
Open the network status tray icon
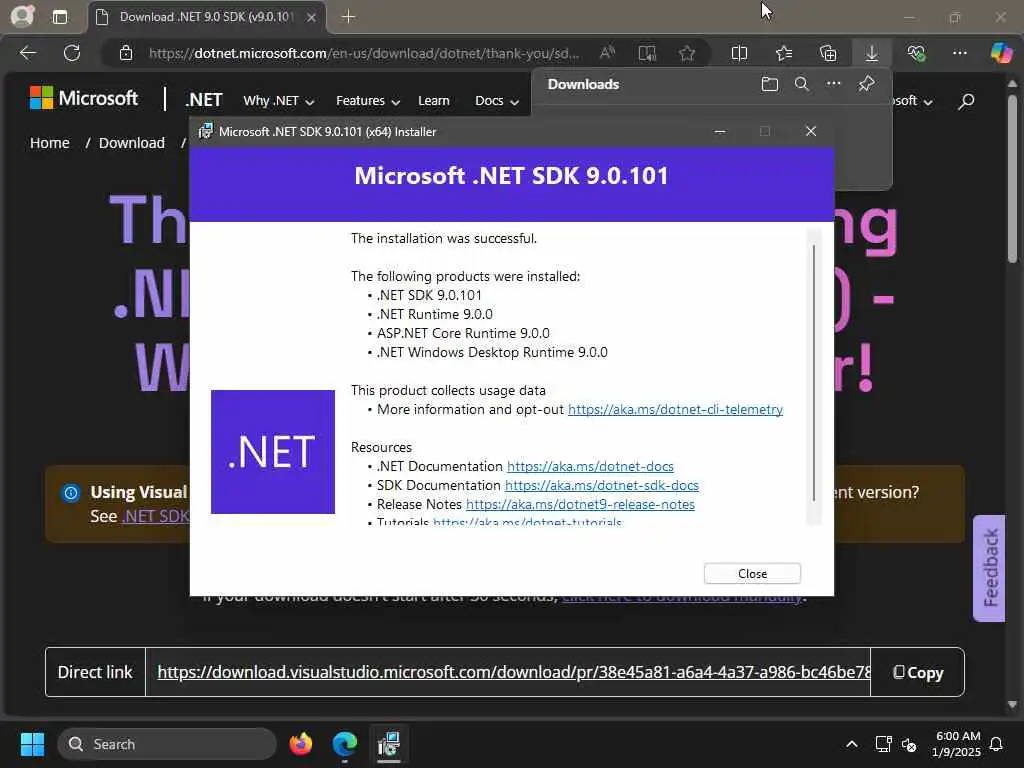pyautogui.click(x=883, y=744)
